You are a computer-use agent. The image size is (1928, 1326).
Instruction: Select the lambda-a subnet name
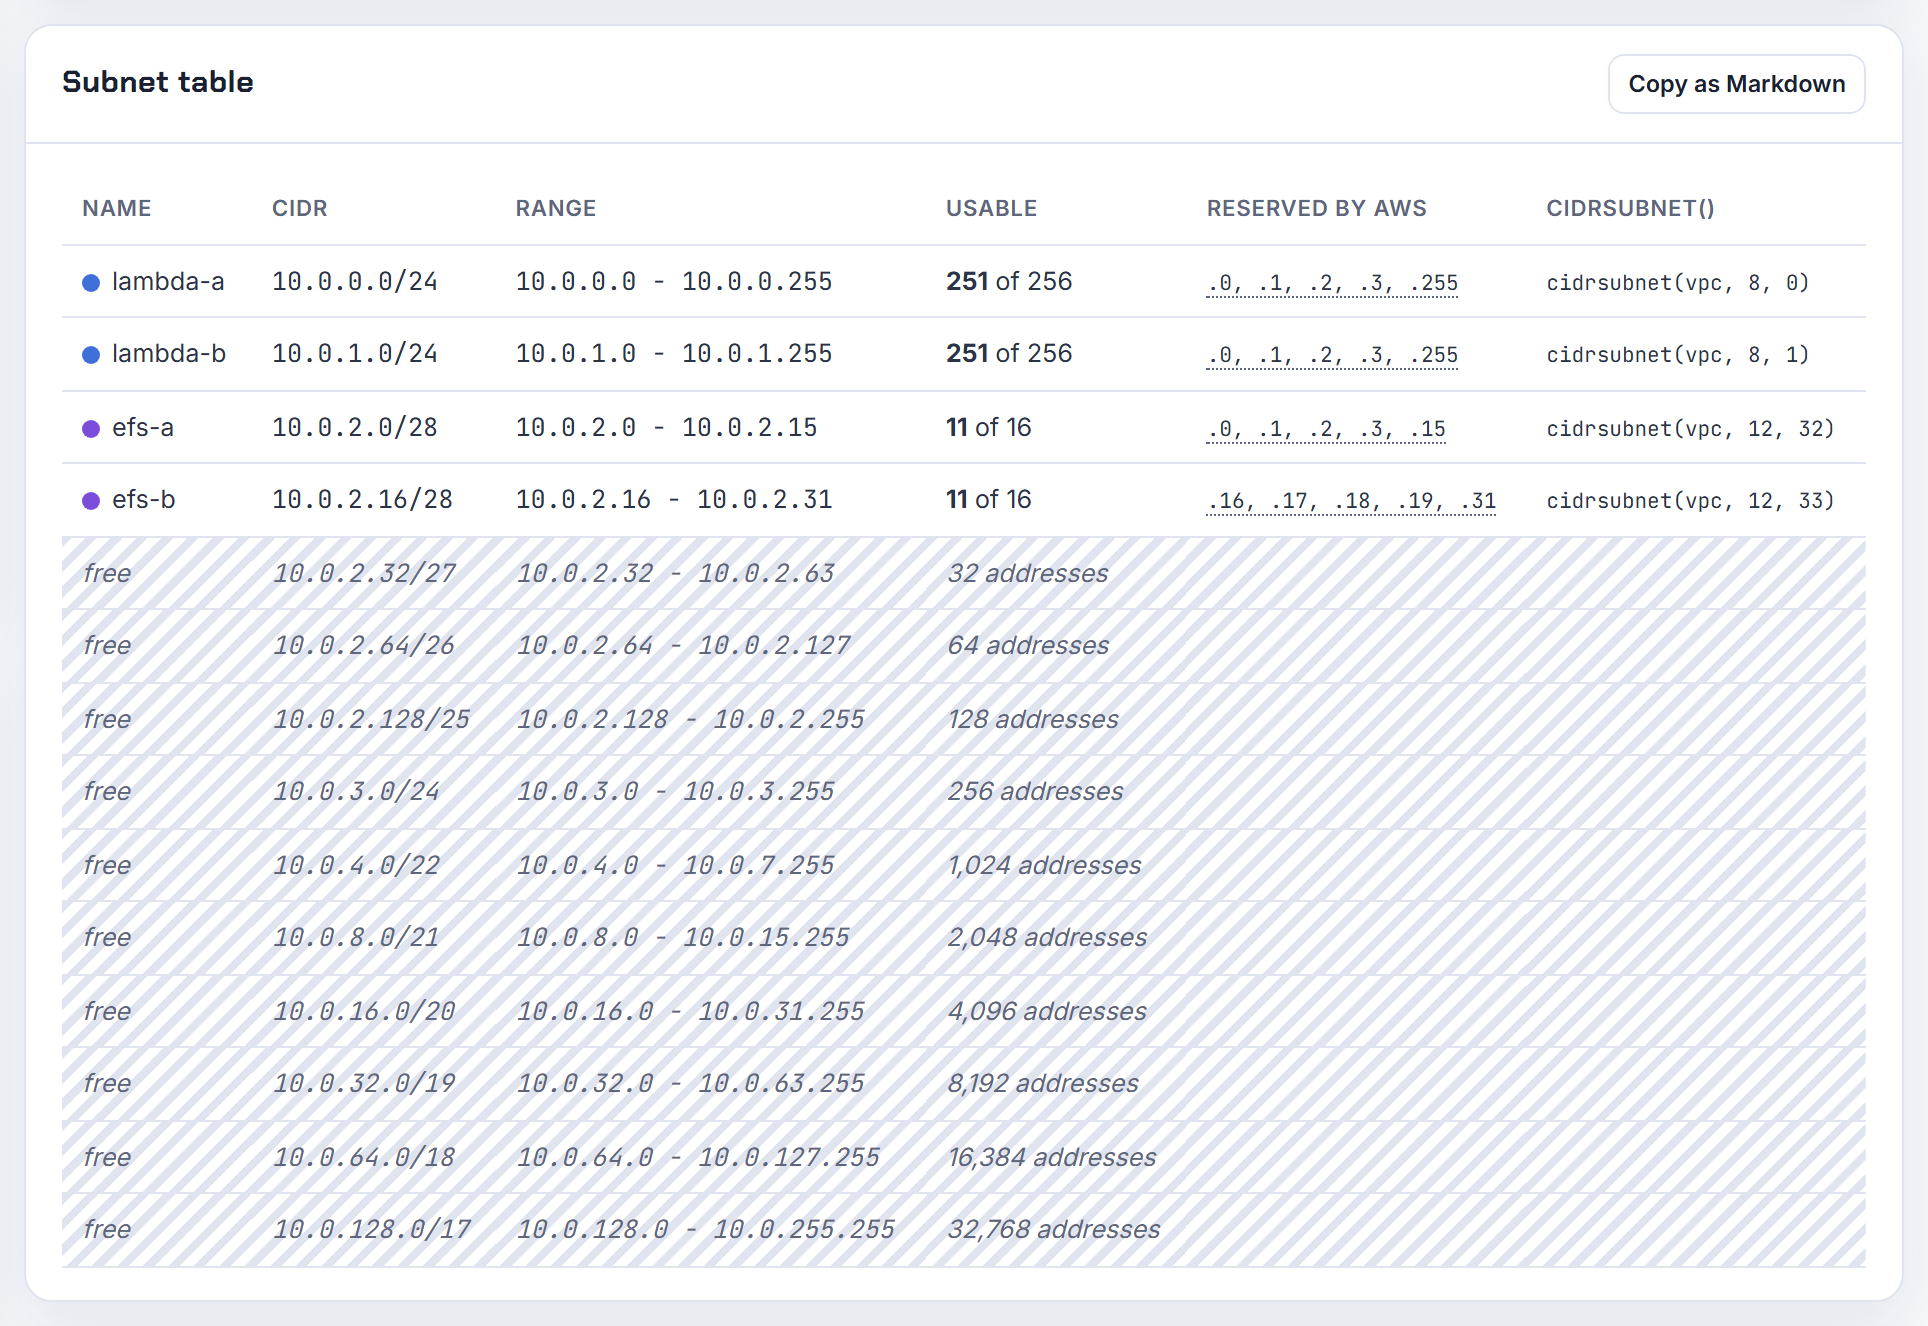168,282
